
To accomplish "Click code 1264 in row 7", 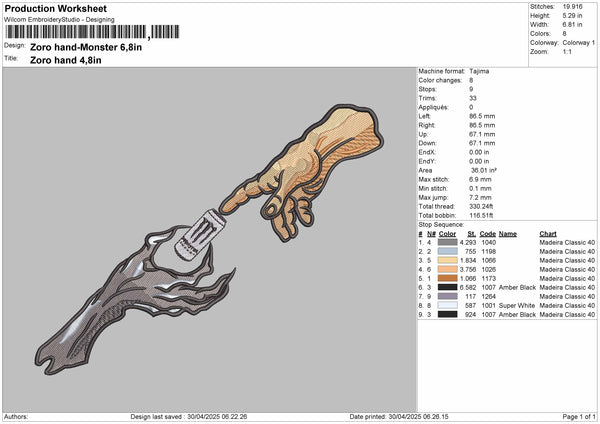I will tap(488, 297).
